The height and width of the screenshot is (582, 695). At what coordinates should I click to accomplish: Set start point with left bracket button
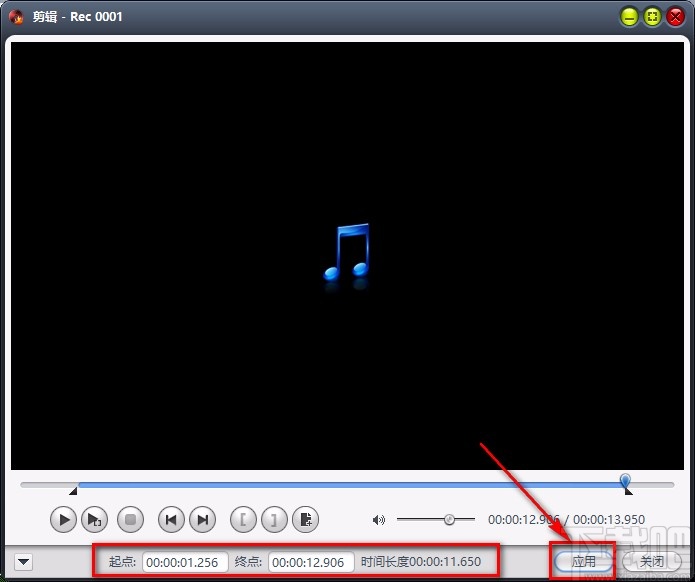[x=243, y=520]
